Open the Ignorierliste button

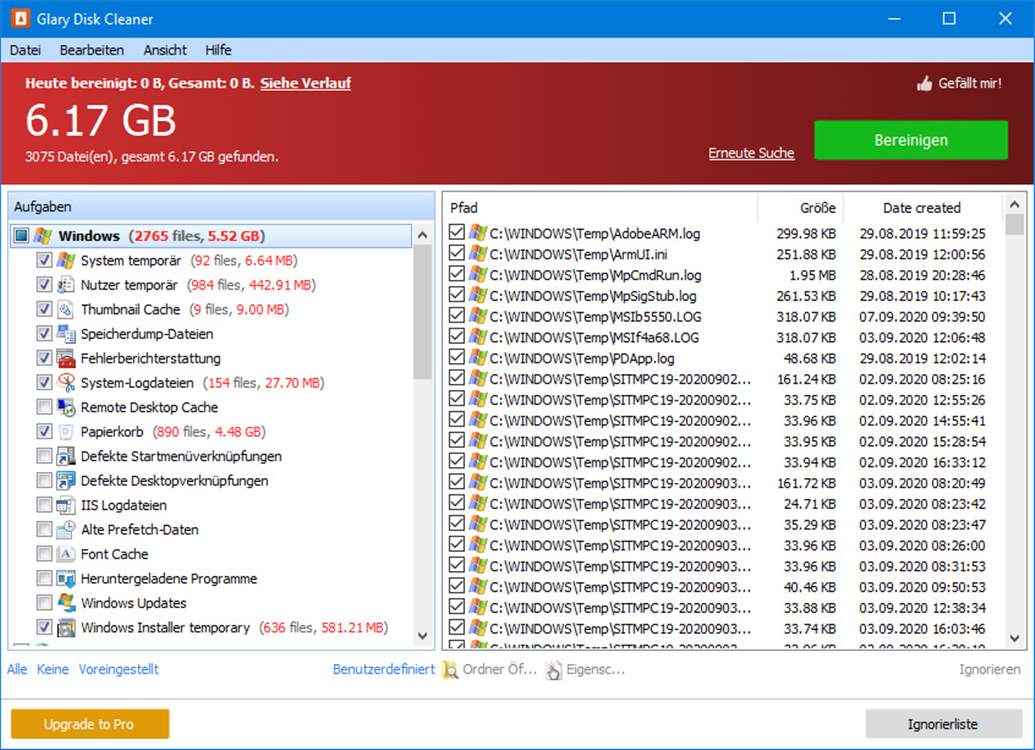[x=943, y=724]
